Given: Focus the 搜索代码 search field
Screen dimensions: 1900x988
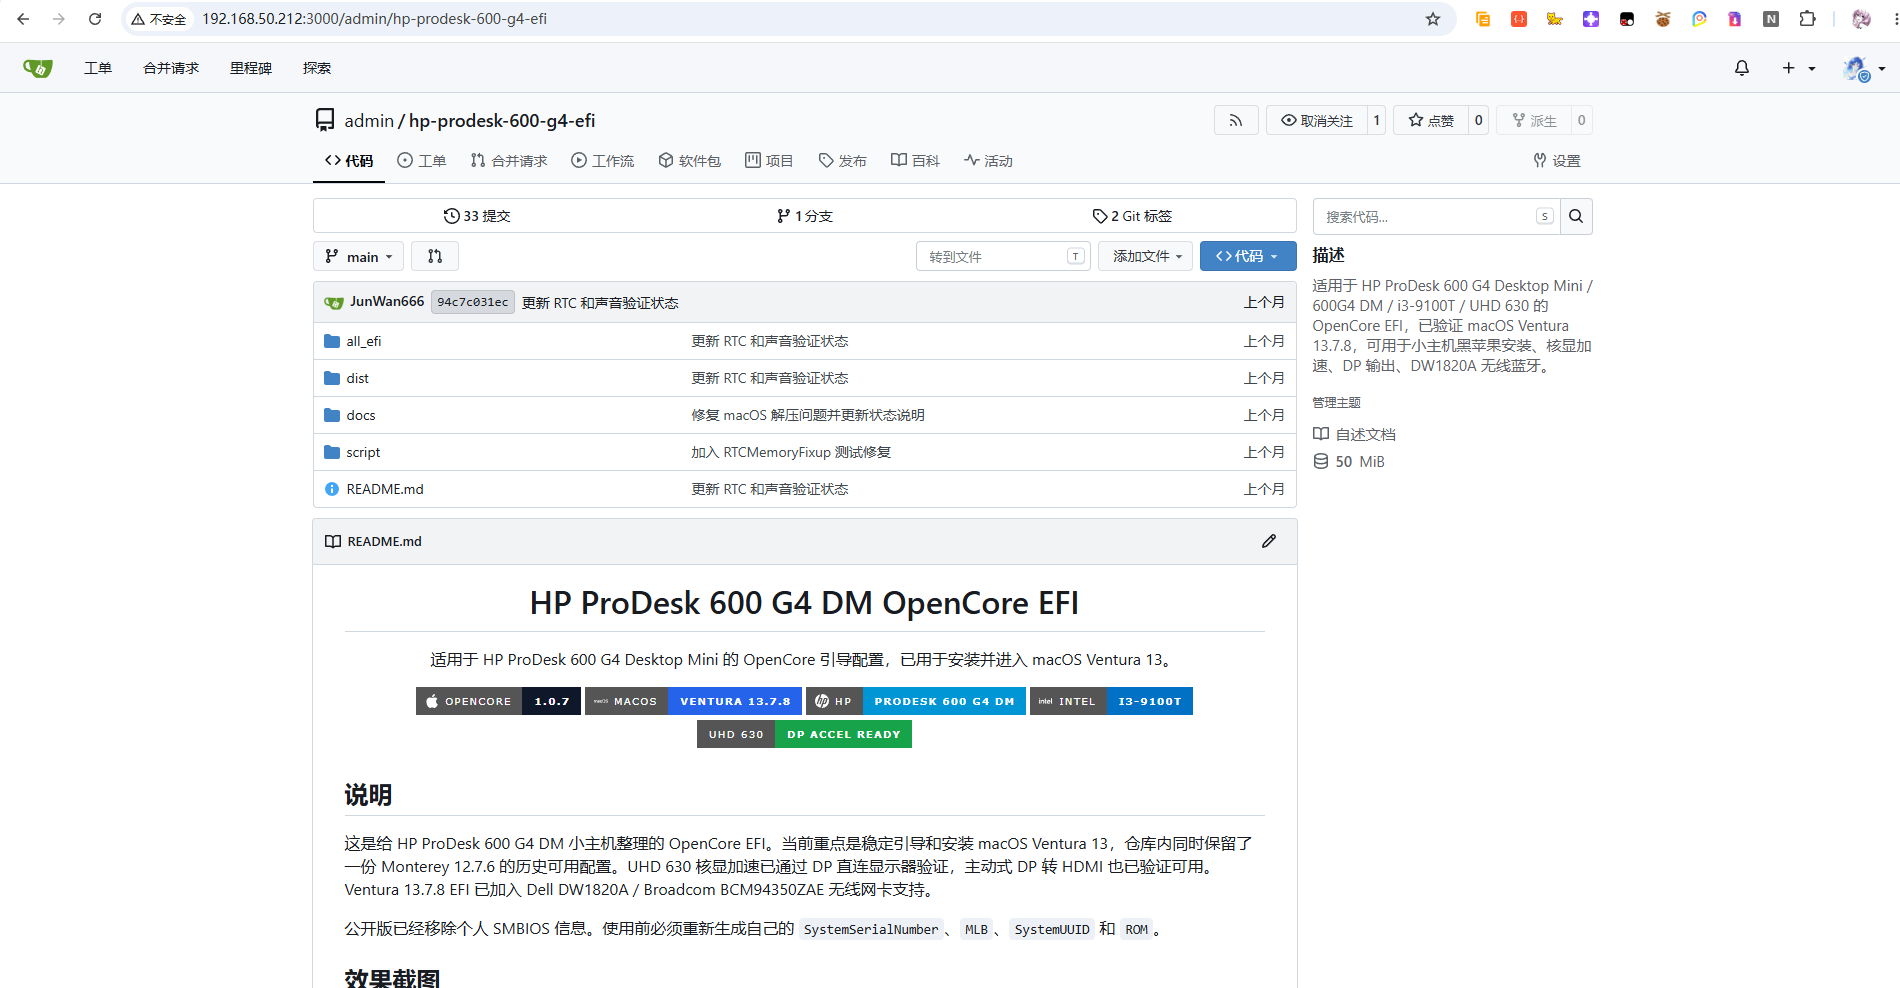Looking at the screenshot, I should click(x=1436, y=217).
